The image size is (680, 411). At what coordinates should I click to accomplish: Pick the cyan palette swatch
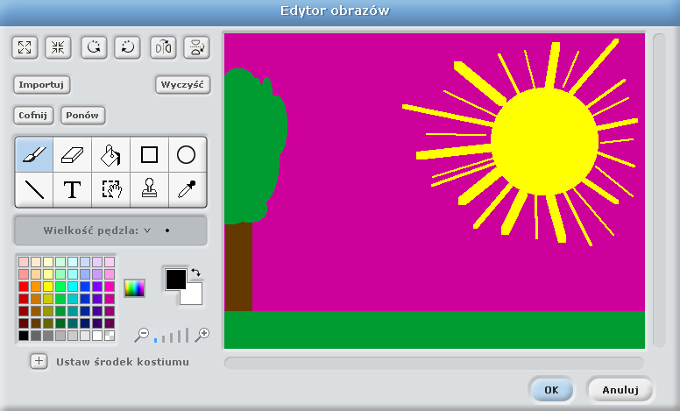(72, 287)
